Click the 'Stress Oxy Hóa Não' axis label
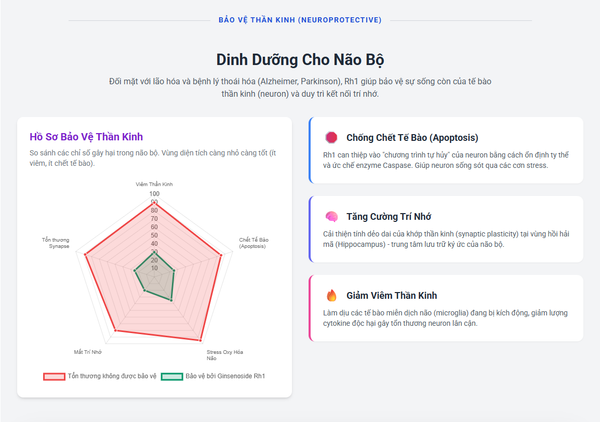Screen dimensions: 600x422 point(224,355)
